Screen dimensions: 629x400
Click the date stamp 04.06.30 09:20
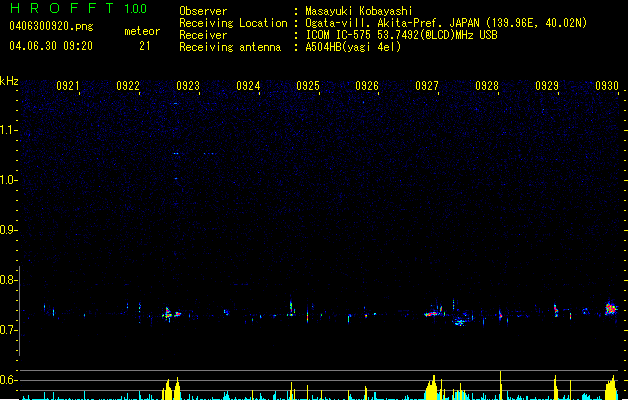pyautogui.click(x=51, y=46)
